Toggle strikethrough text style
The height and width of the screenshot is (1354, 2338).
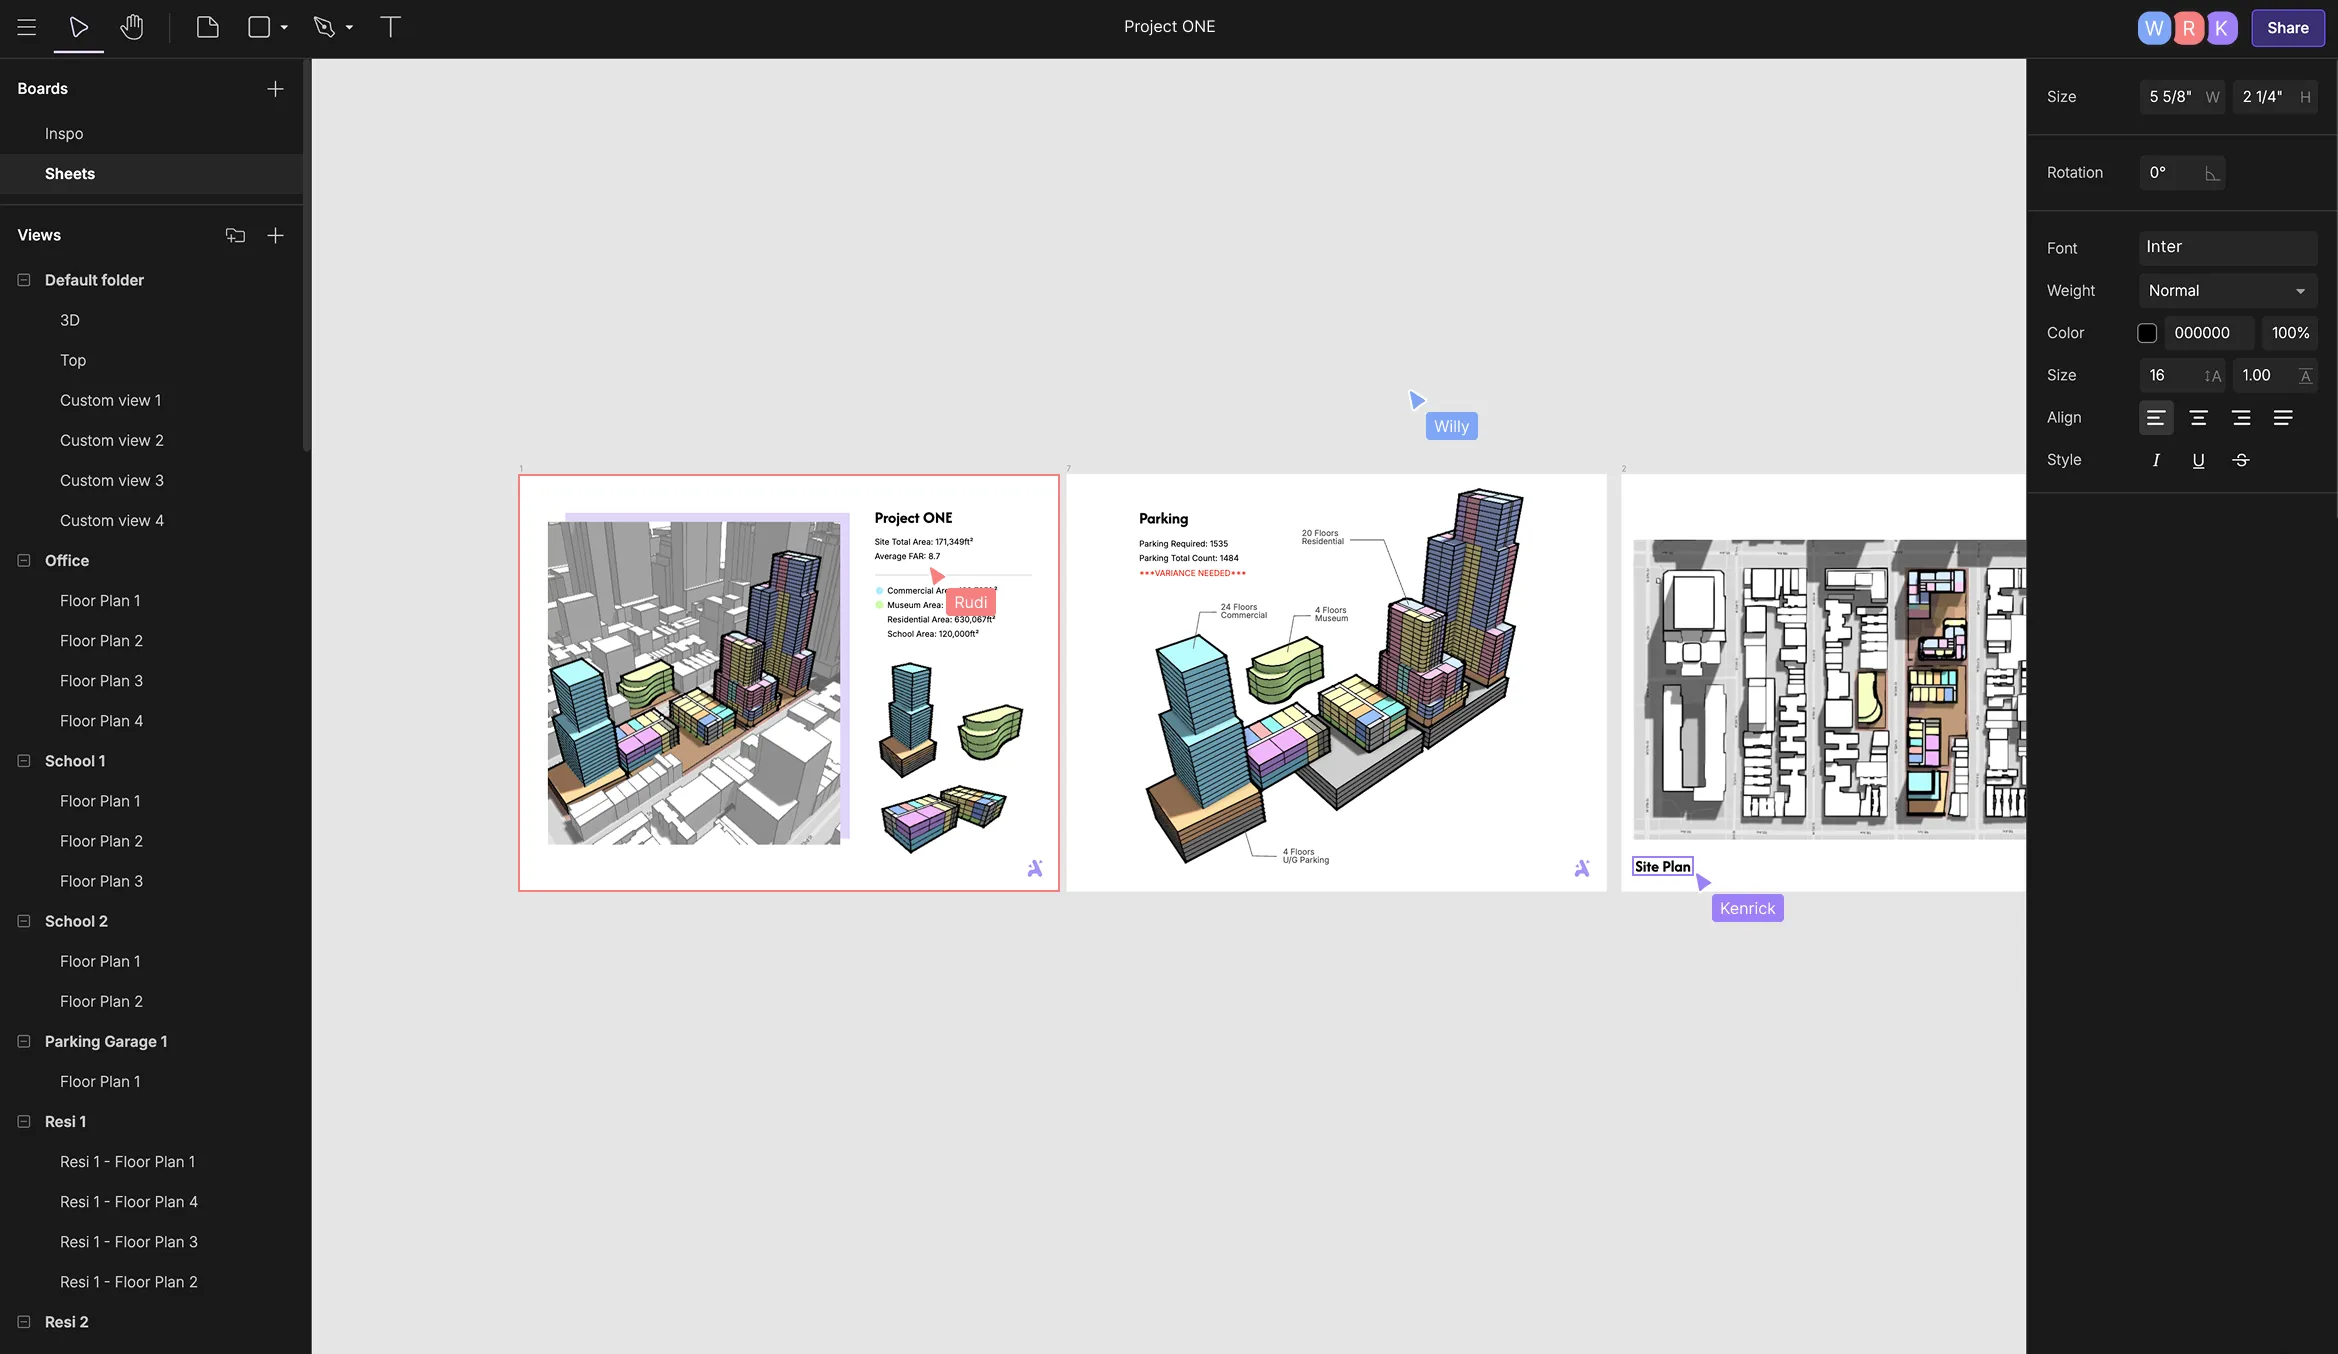(2241, 460)
